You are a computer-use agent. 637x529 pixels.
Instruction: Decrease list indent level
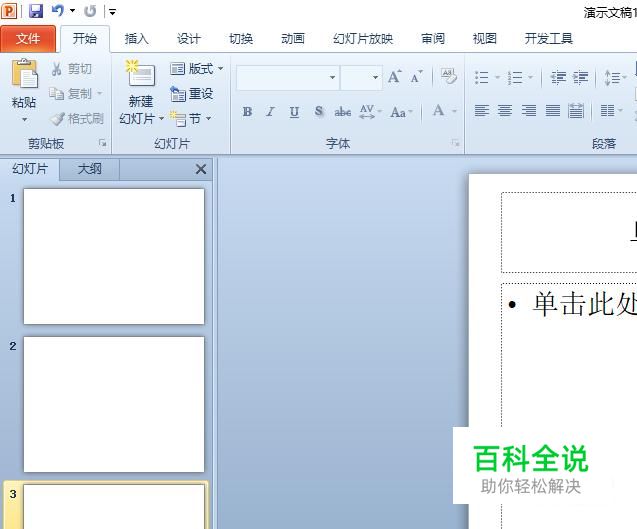point(558,77)
